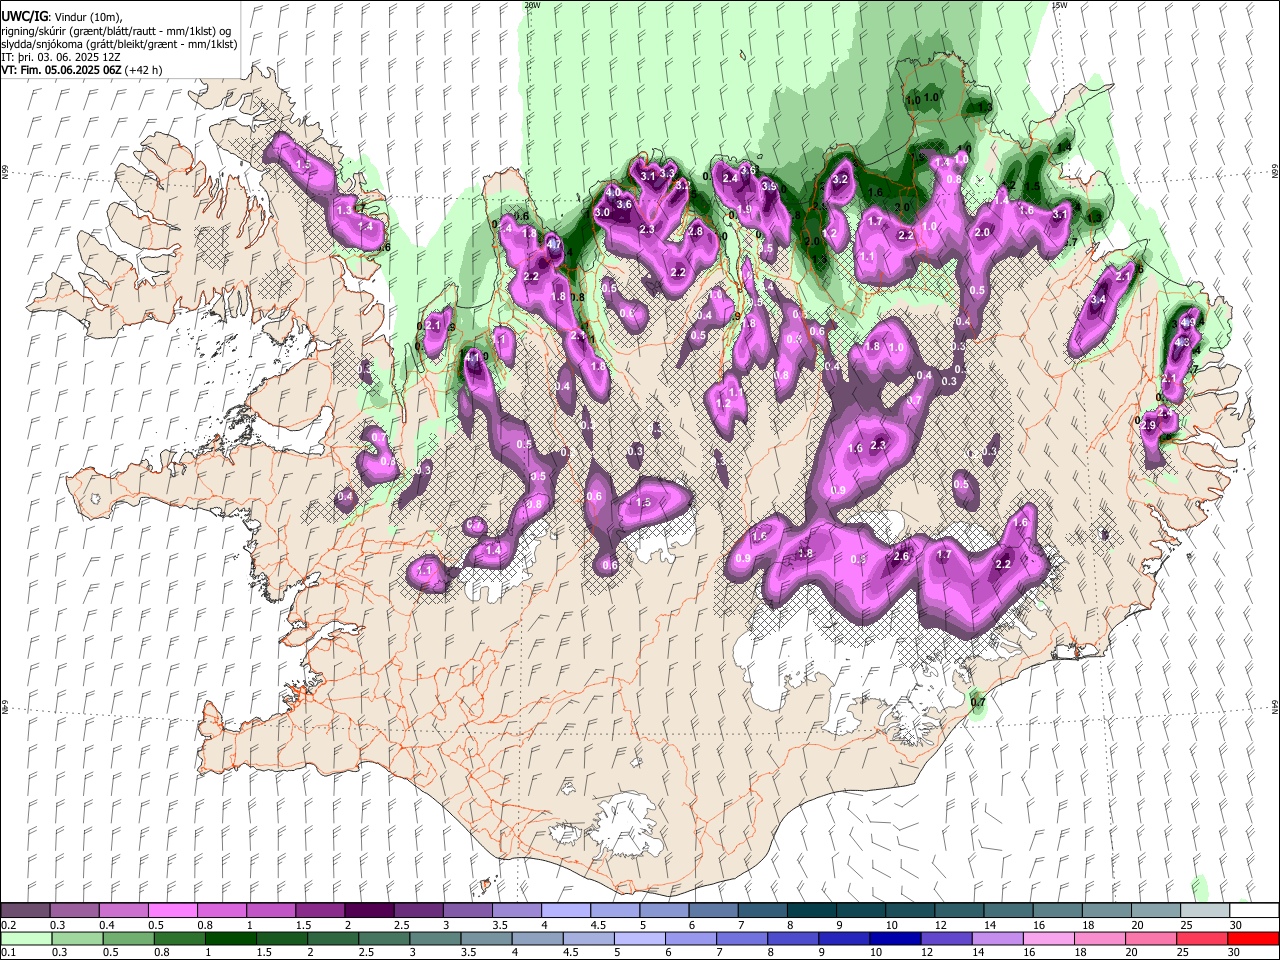This screenshot has height=960, width=1280.
Task: Click the dark teal snow swatch between 8 and 9
Action: [x=811, y=911]
